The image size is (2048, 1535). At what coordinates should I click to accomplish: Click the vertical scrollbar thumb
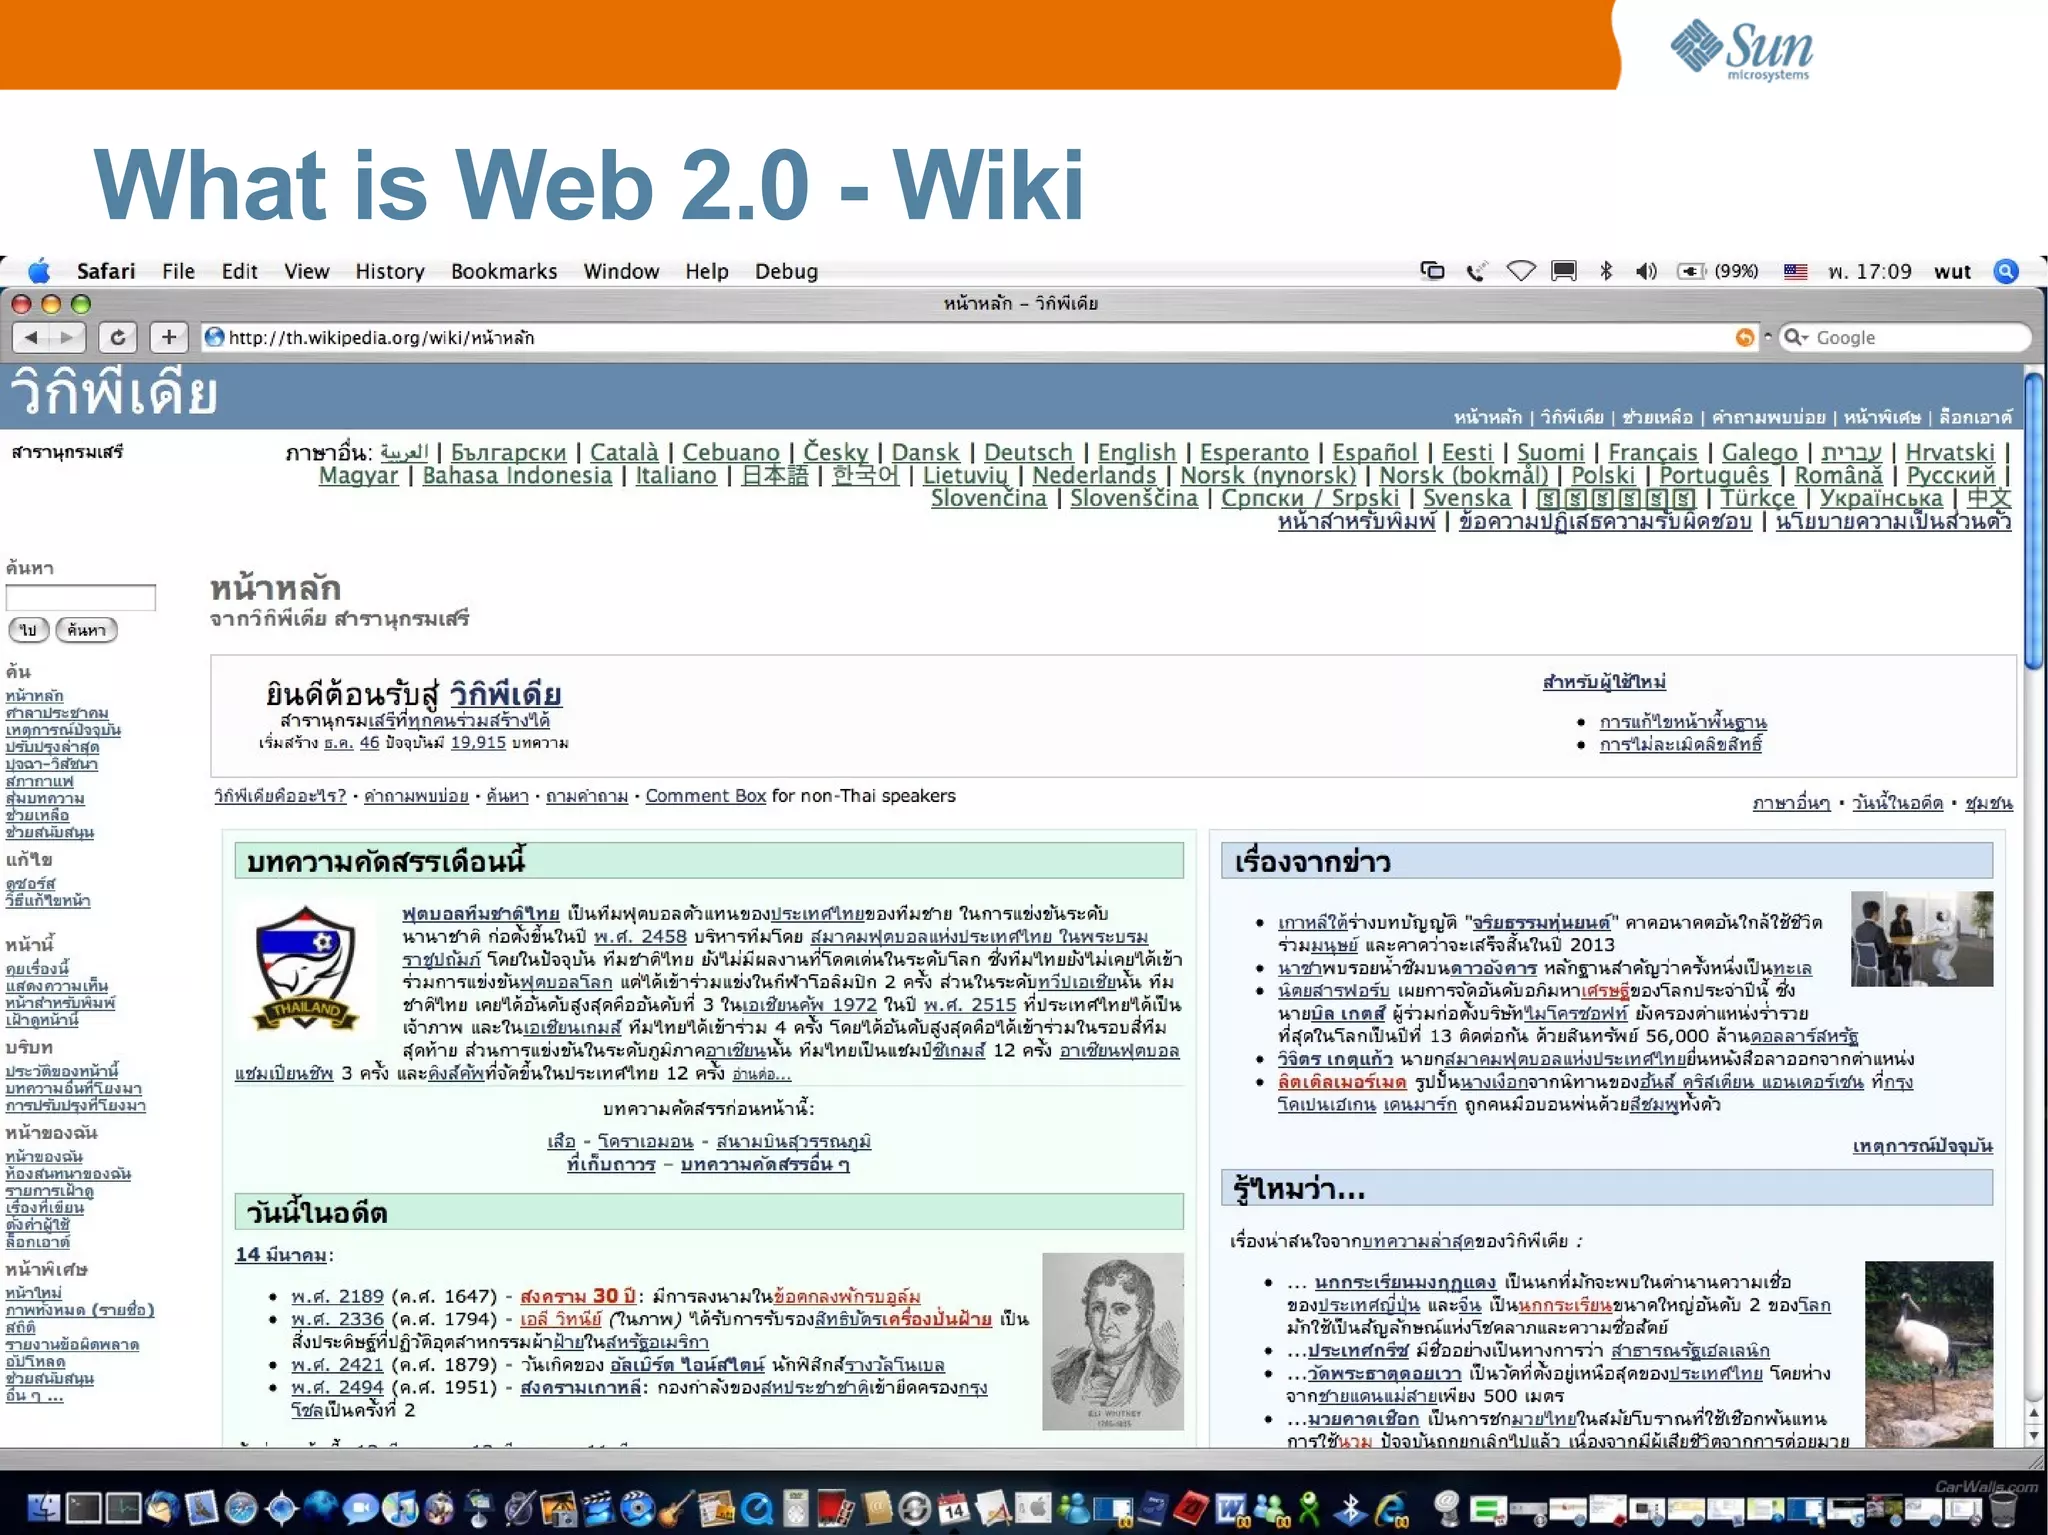coord(2034,520)
